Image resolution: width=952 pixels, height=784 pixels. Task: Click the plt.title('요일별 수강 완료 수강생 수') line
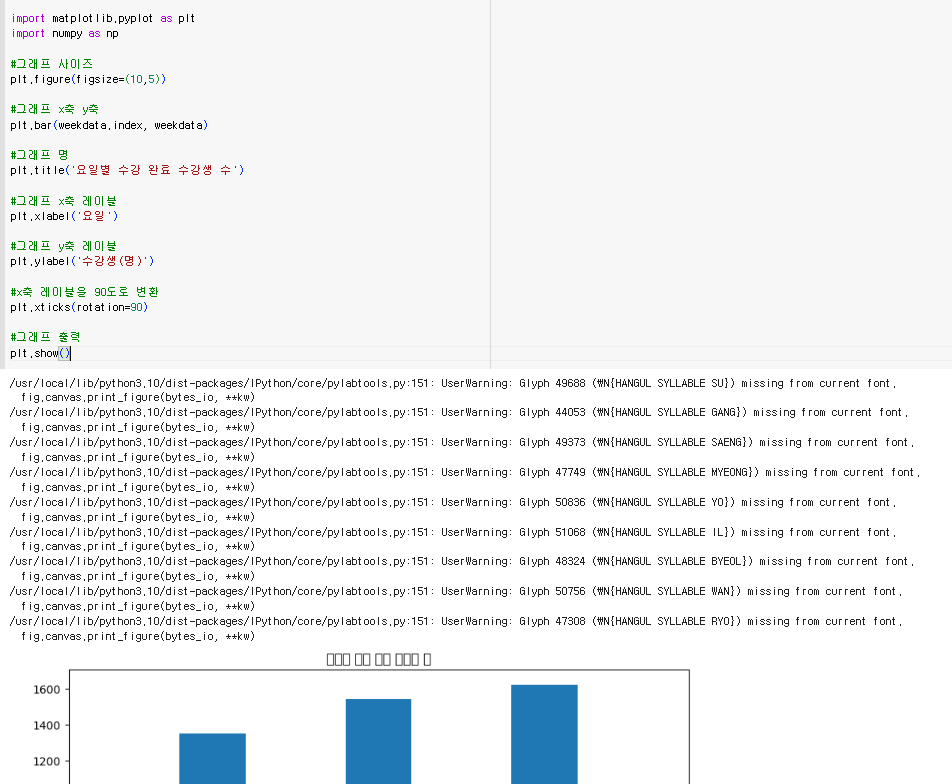click(x=127, y=170)
